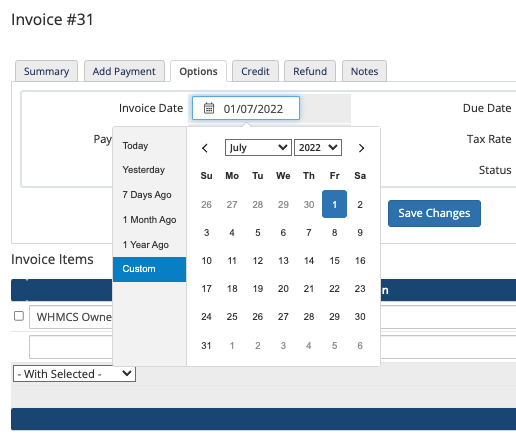Choose July 28 in the calendar

pos(309,316)
